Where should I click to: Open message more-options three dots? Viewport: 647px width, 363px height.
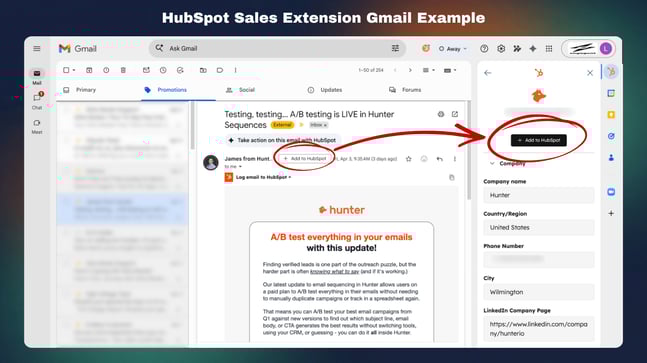tap(455, 159)
